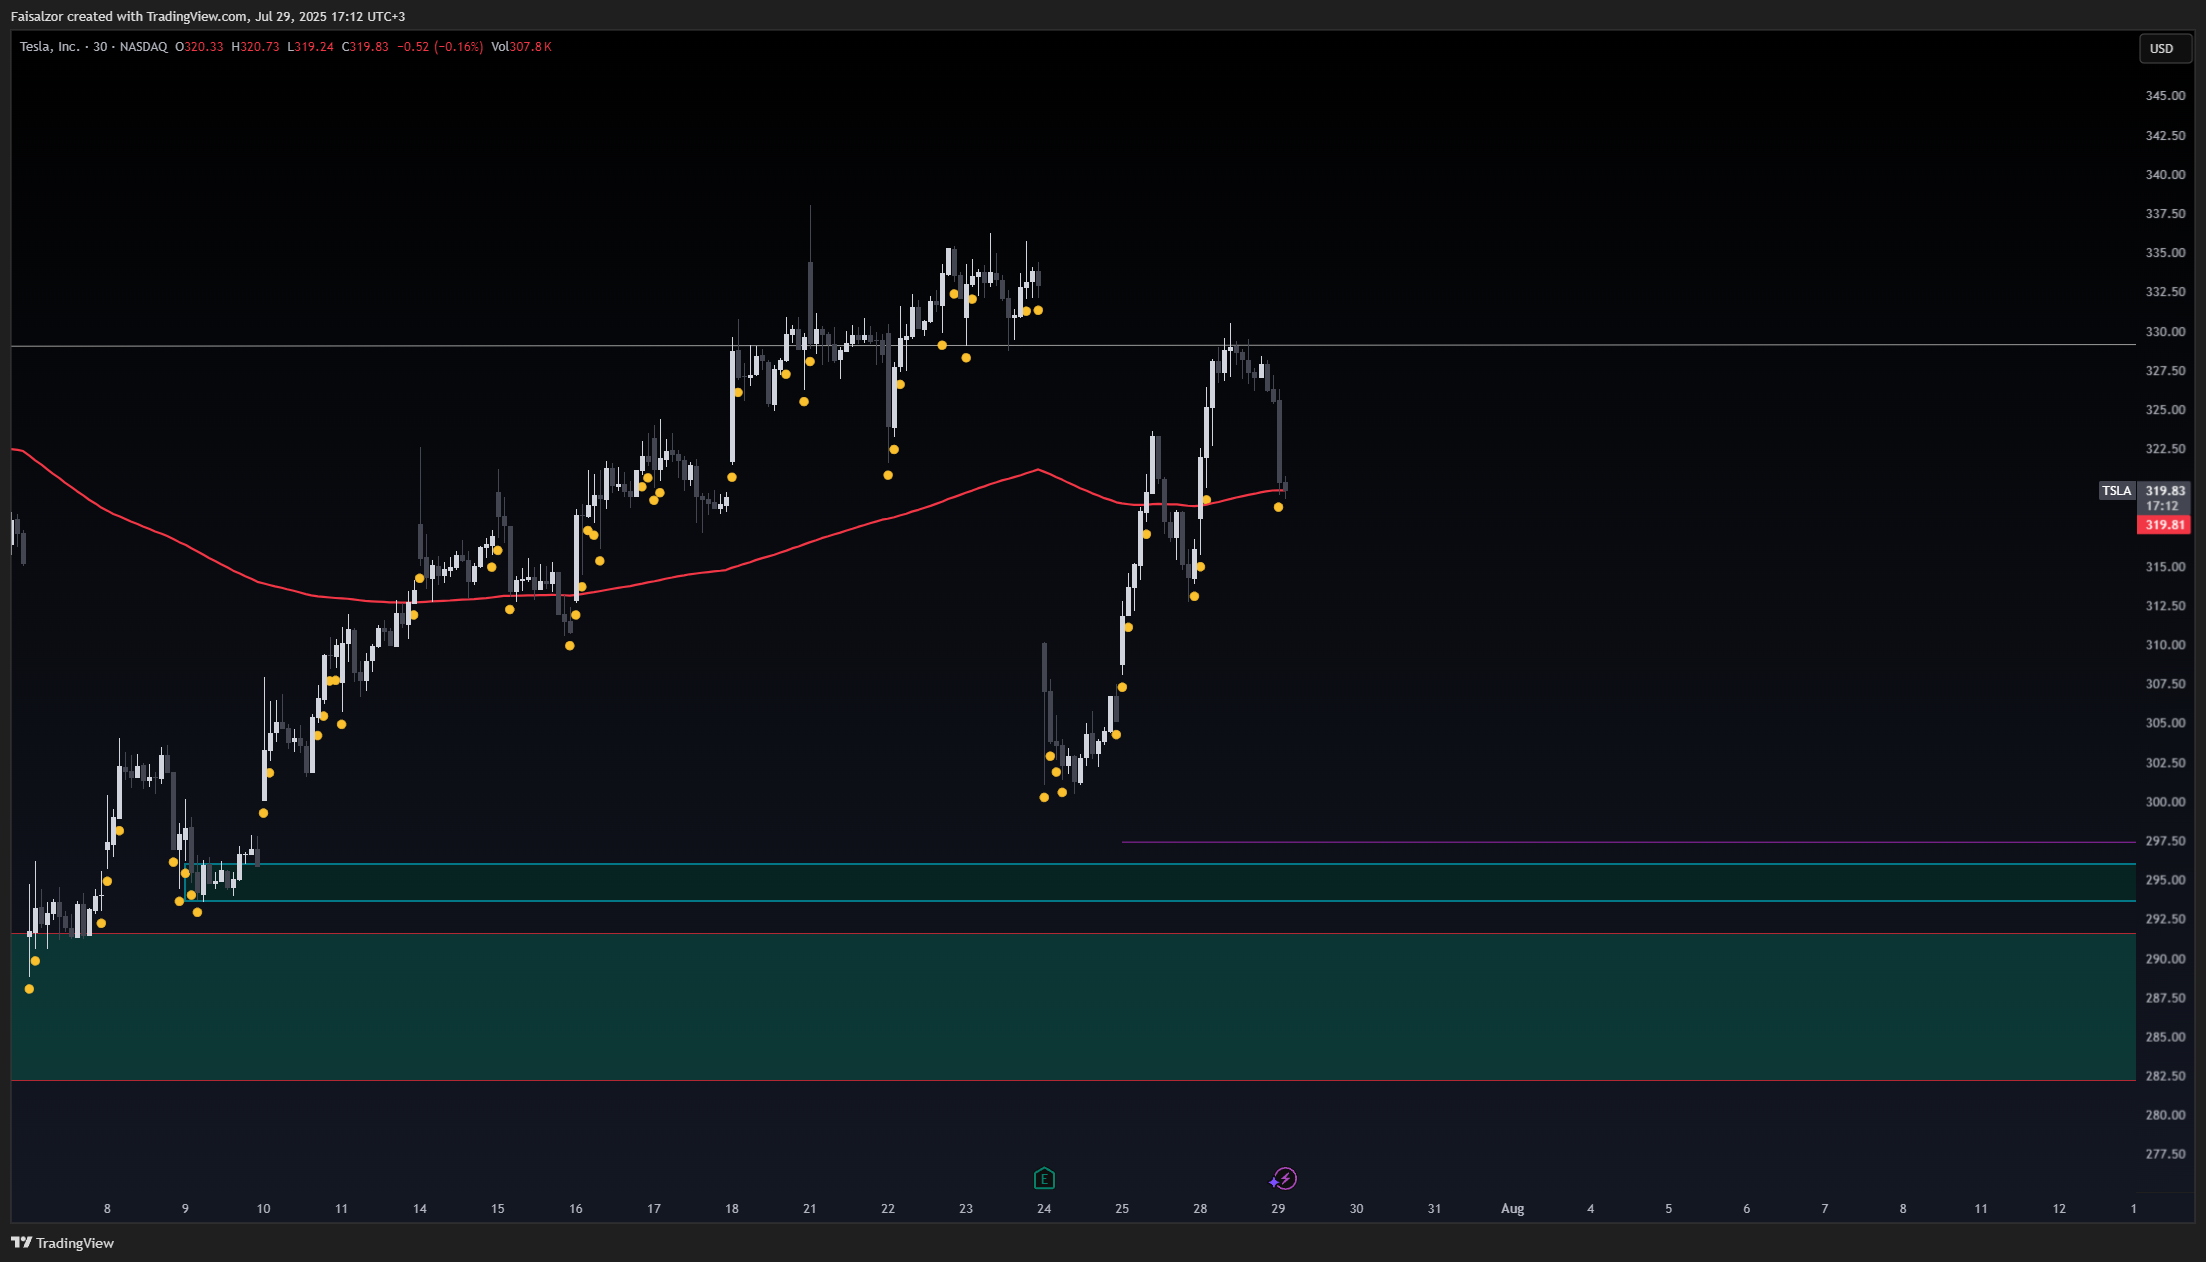Click the '31' date axis label

coord(1434,1209)
